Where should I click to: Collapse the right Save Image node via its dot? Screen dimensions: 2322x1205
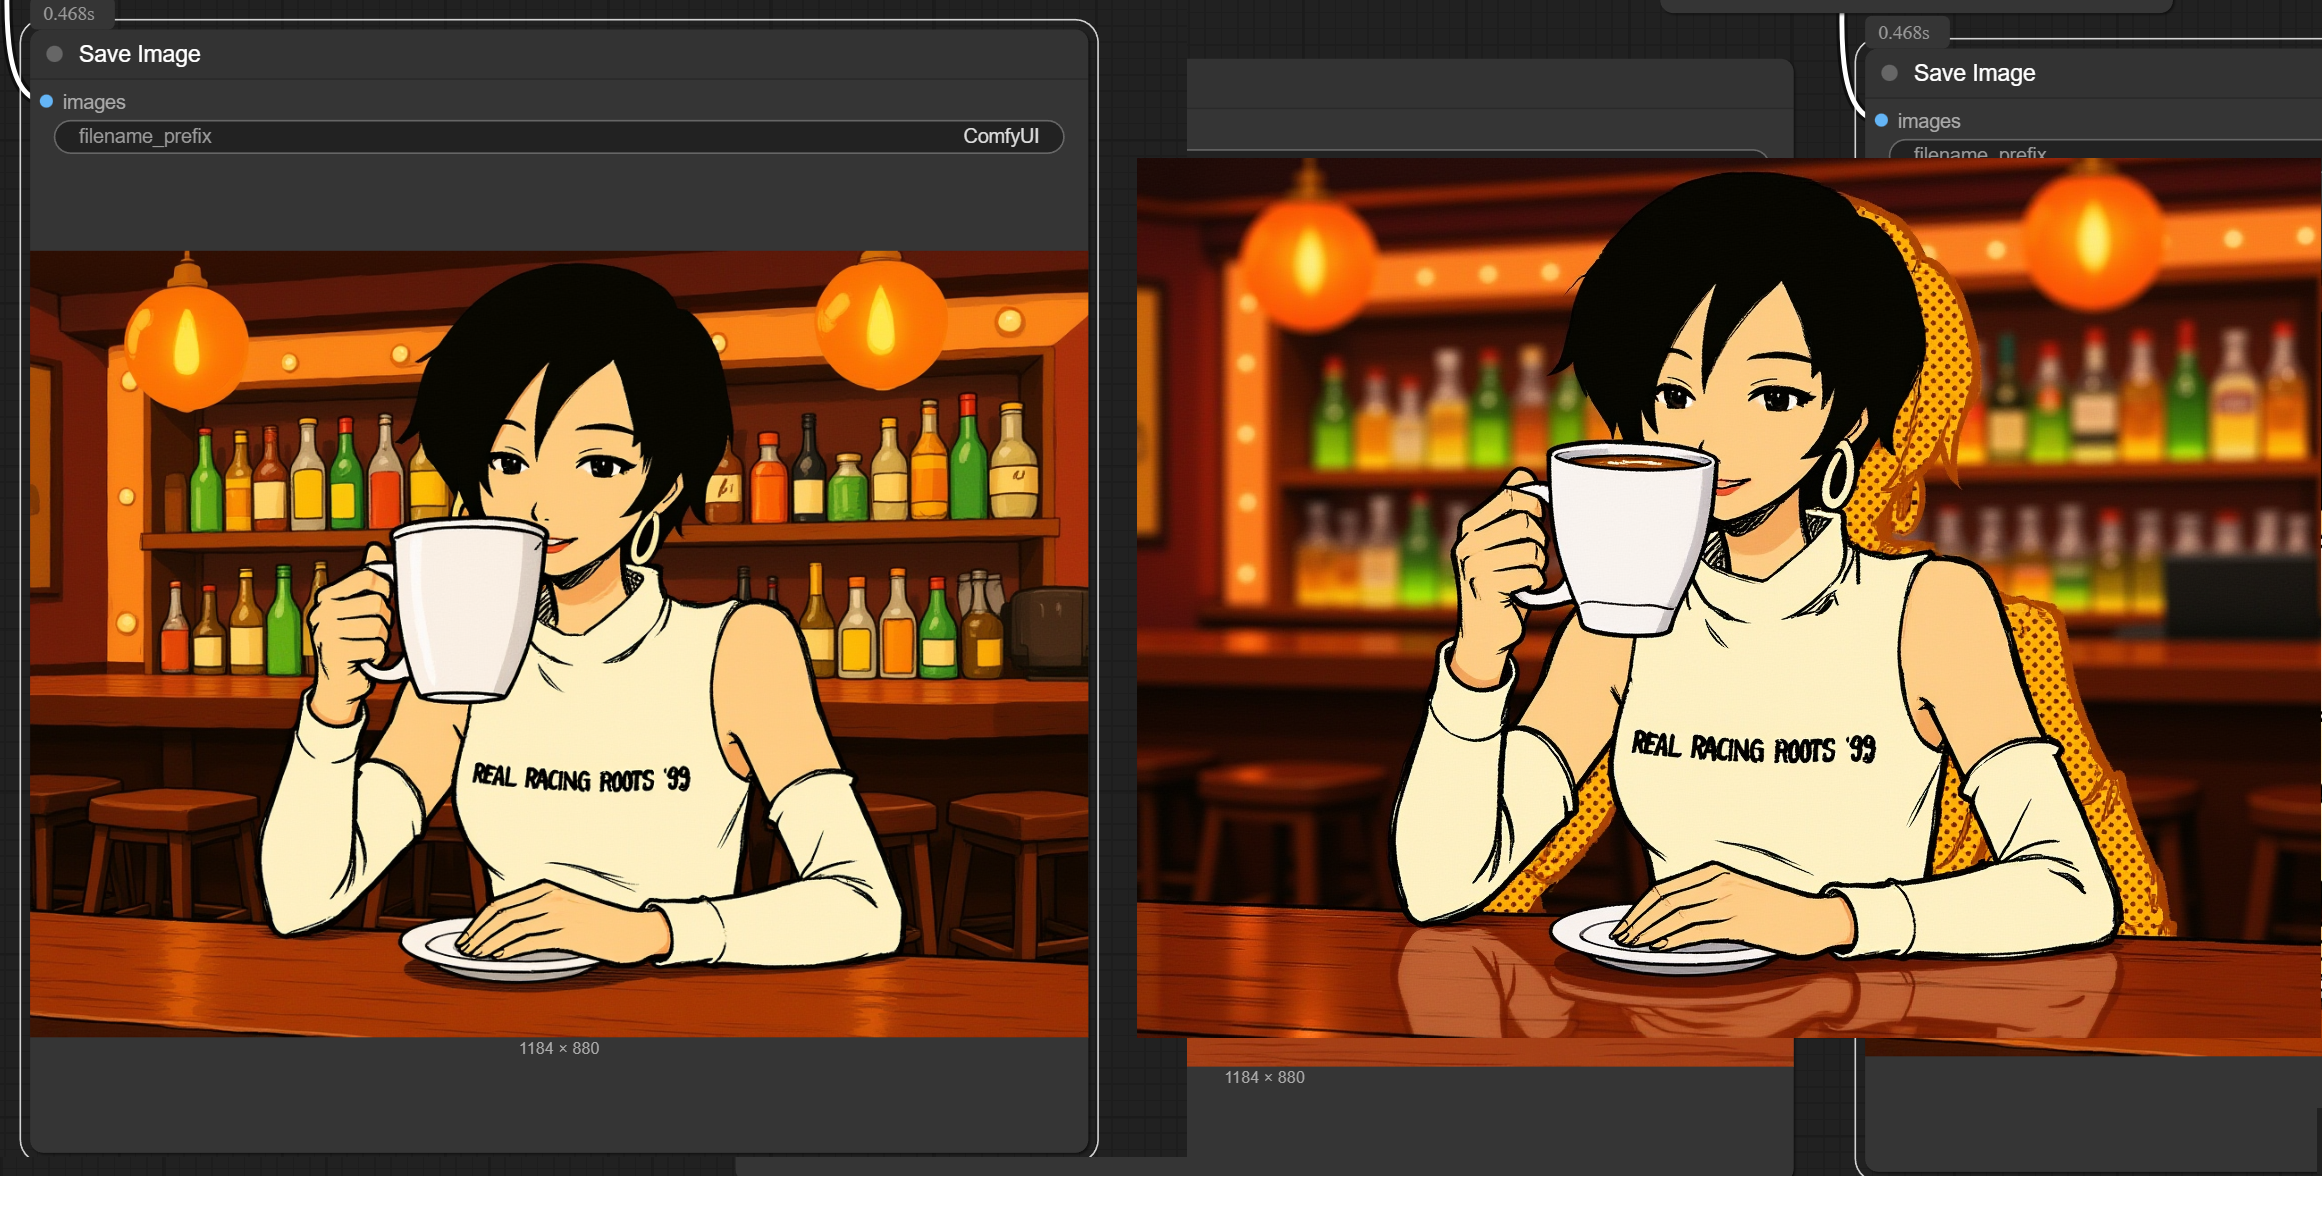pos(1889,73)
